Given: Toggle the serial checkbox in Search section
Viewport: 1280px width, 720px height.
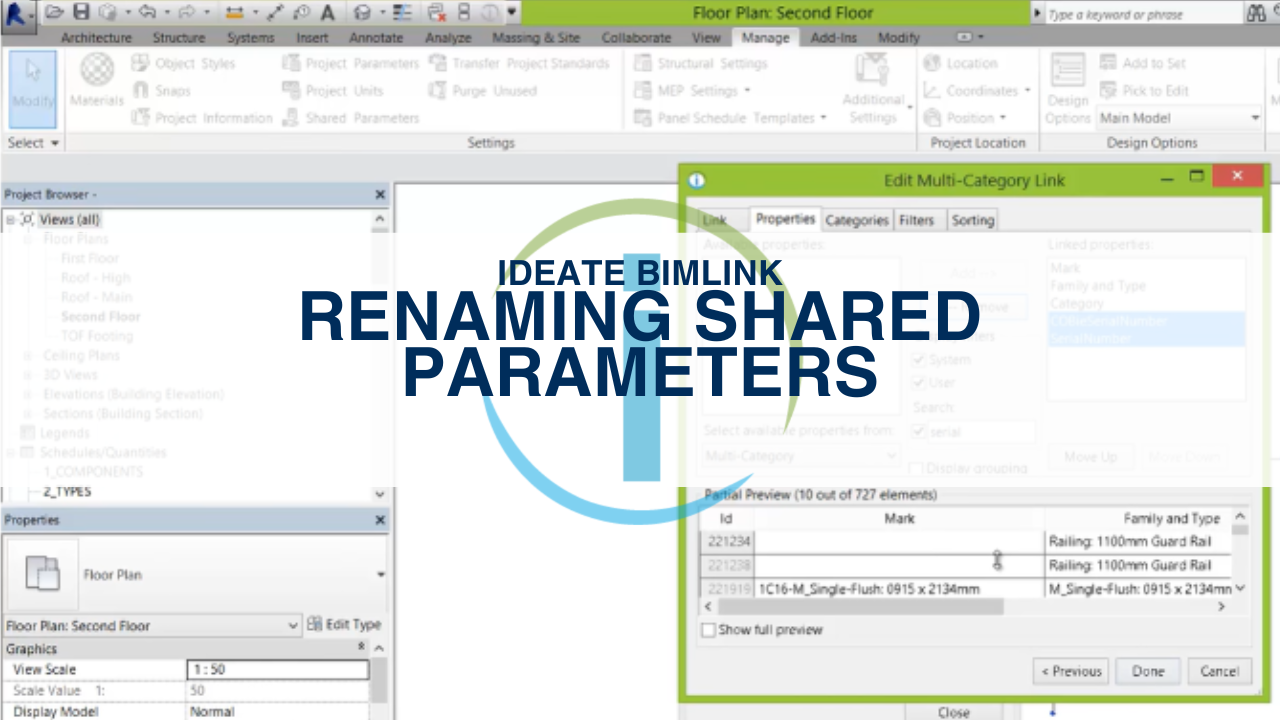Looking at the screenshot, I should [x=919, y=431].
